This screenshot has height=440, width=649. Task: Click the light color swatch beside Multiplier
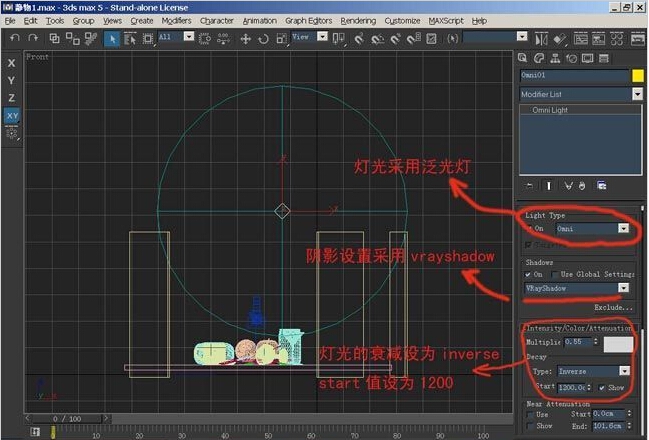click(618, 344)
